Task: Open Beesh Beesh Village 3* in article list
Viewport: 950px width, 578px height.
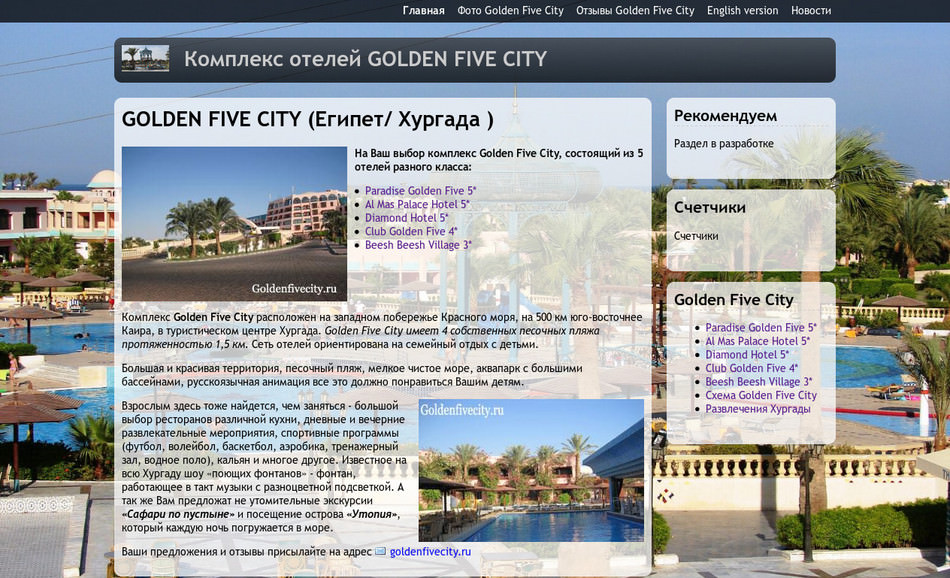Action: point(418,245)
